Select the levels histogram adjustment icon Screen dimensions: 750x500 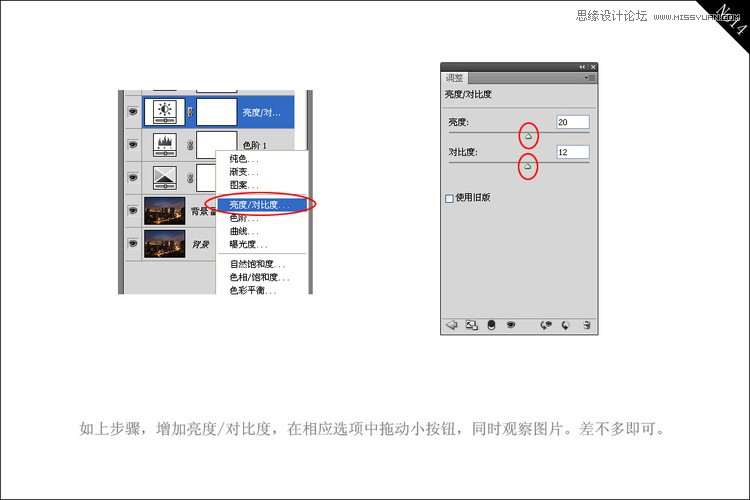(165, 144)
